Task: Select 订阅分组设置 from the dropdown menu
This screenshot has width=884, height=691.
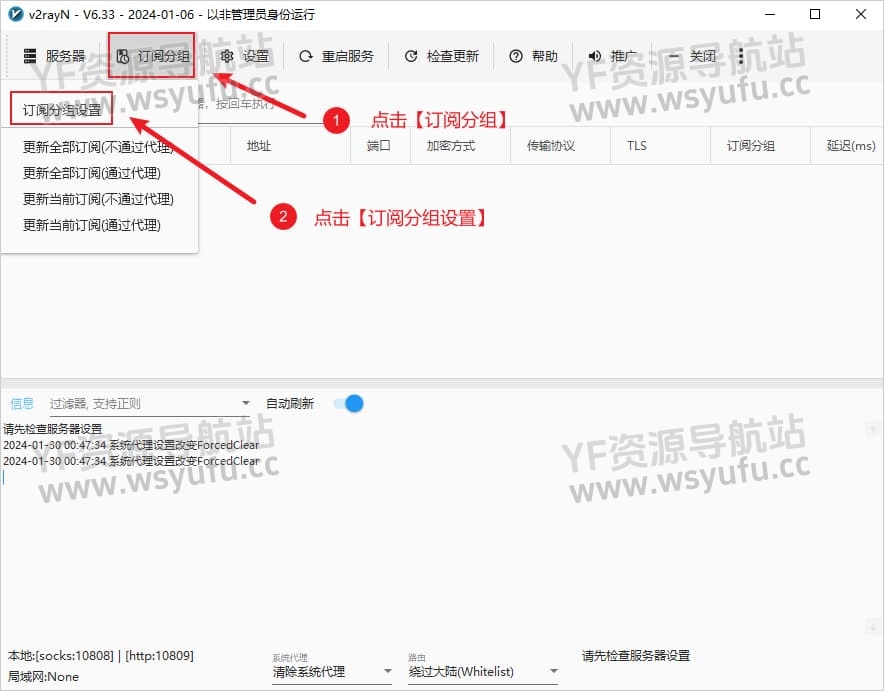Action: coord(61,109)
